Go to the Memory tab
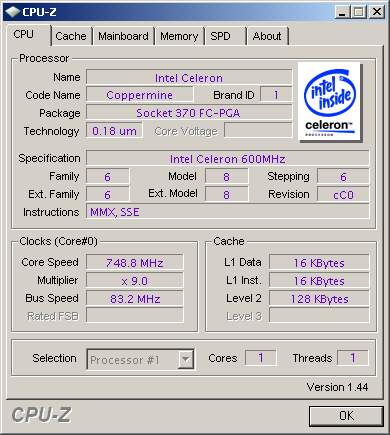 (x=179, y=36)
